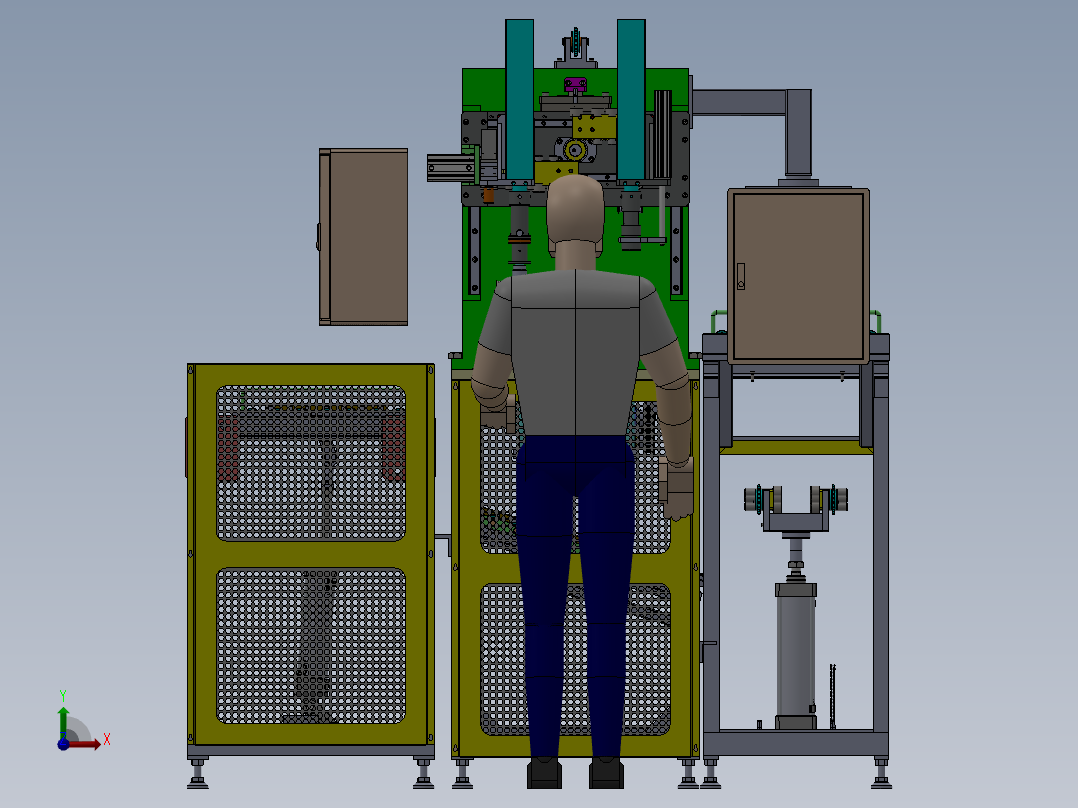This screenshot has width=1078, height=808.
Task: Select the purple clamp part atop press
Action: (575, 85)
